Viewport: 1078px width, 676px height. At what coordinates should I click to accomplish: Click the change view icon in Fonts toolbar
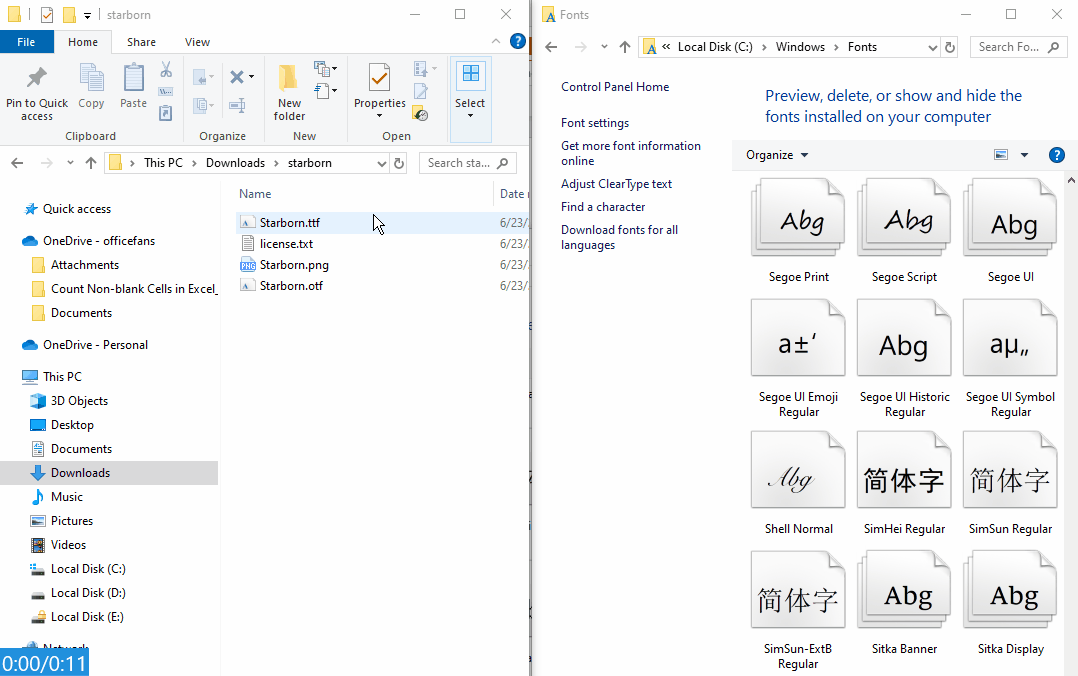click(1001, 155)
